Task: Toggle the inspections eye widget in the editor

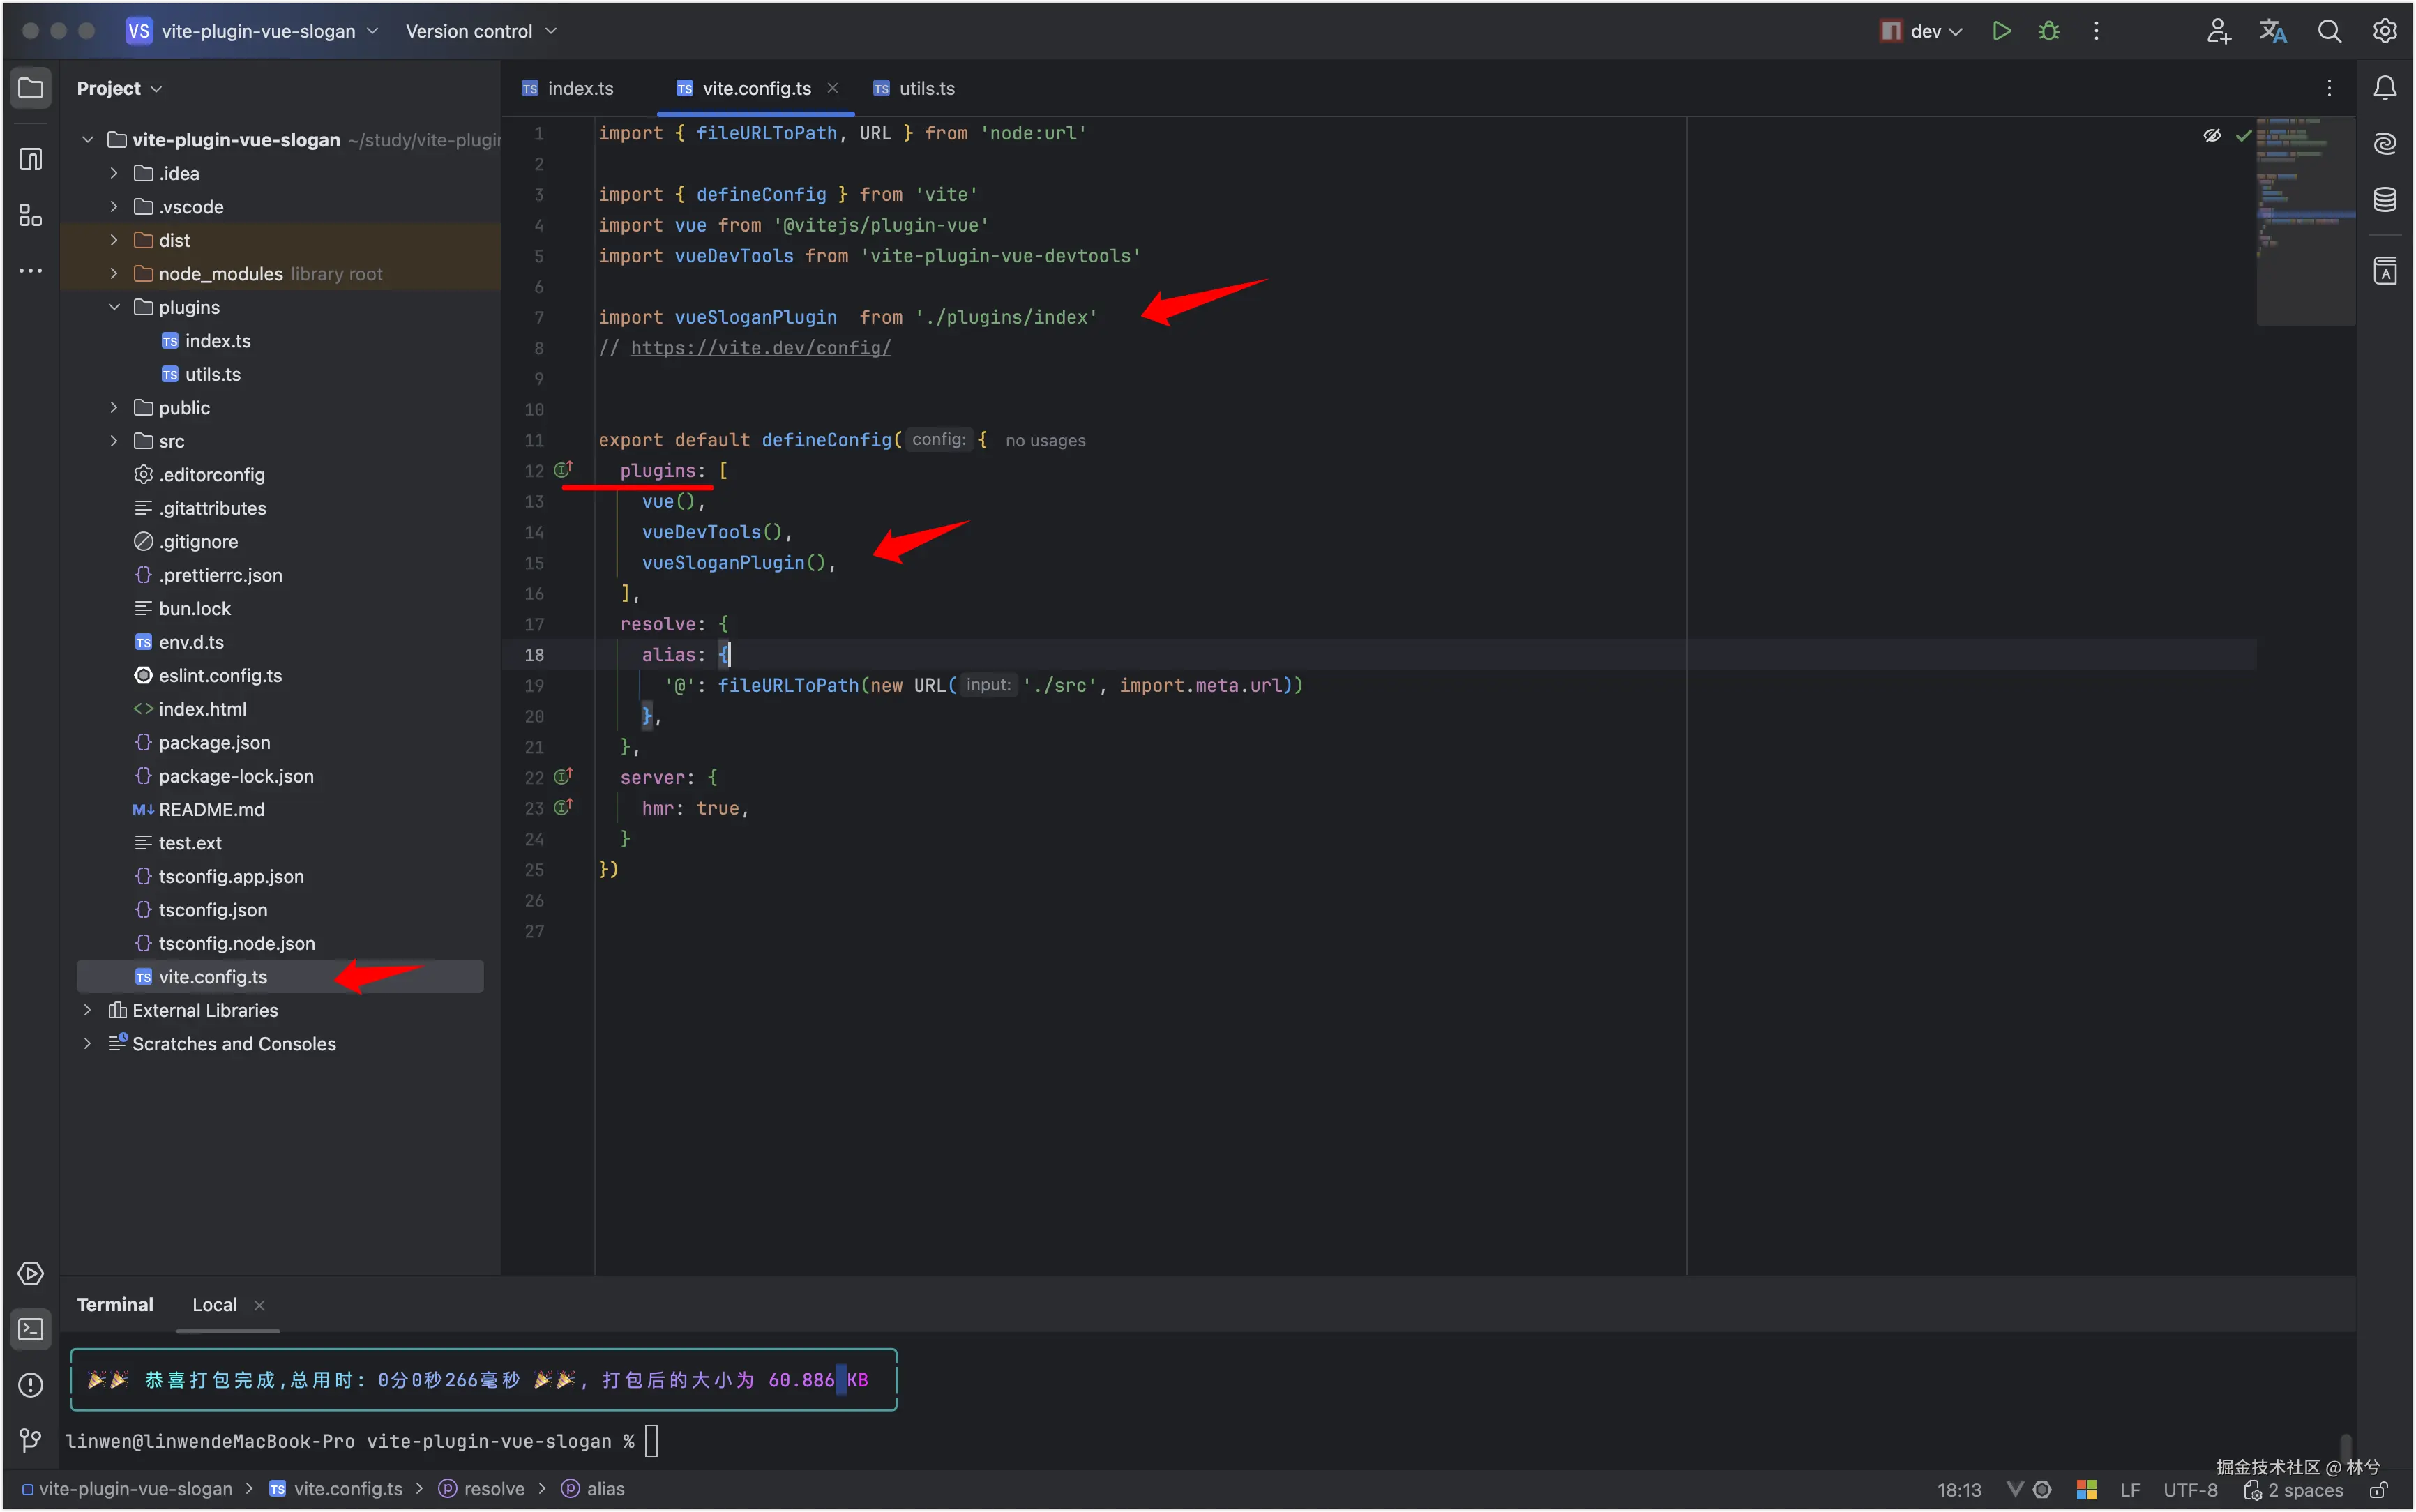Action: point(2212,135)
